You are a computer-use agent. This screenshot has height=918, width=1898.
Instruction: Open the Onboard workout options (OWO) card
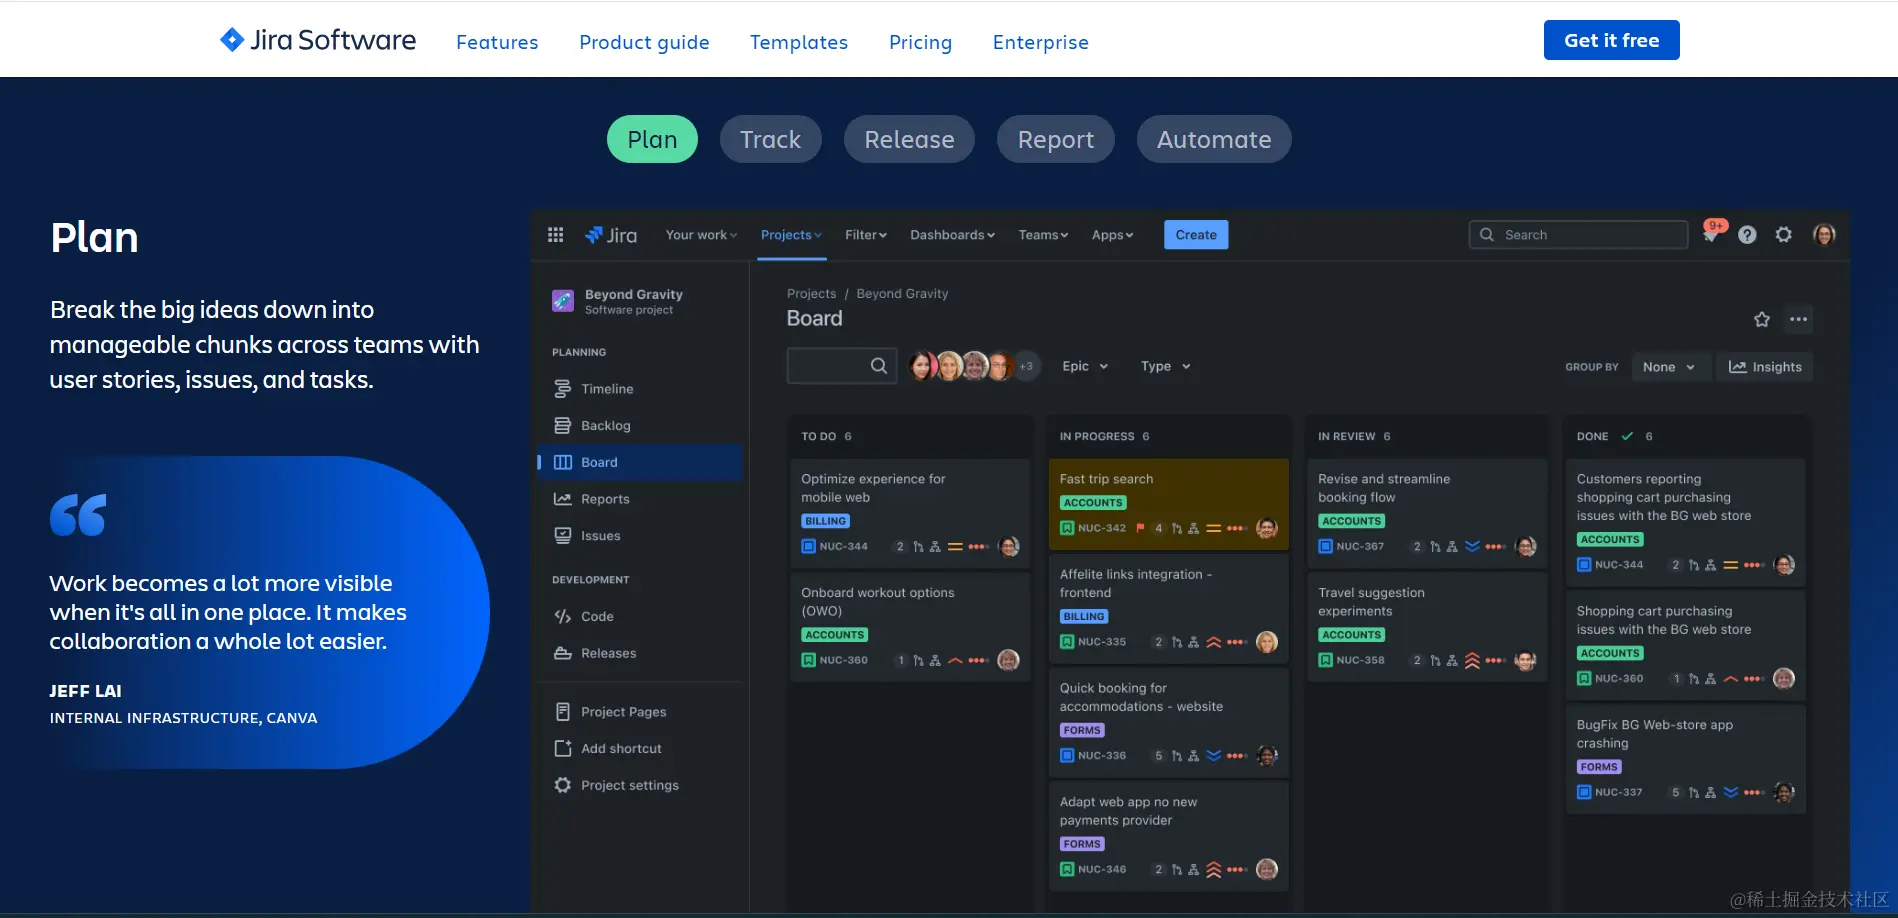909,627
